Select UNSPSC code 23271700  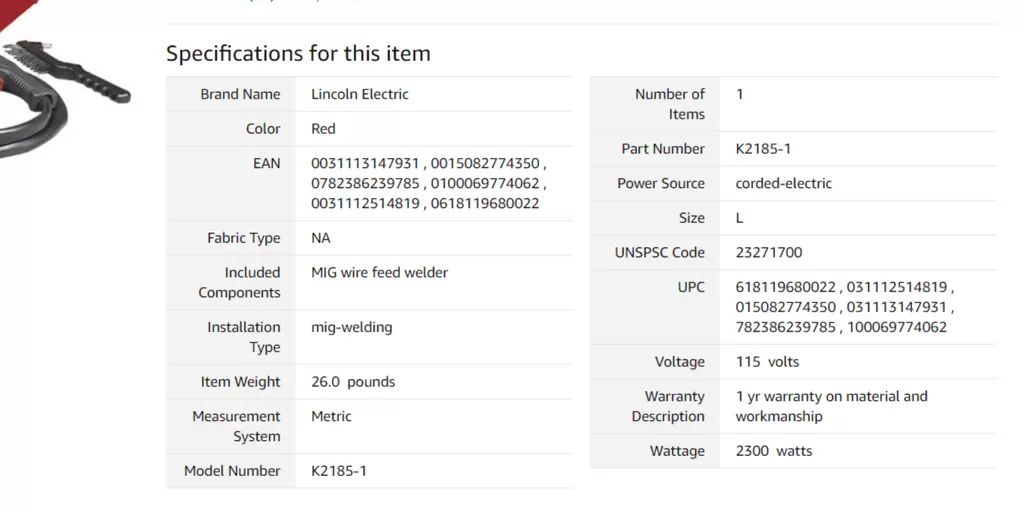click(769, 253)
